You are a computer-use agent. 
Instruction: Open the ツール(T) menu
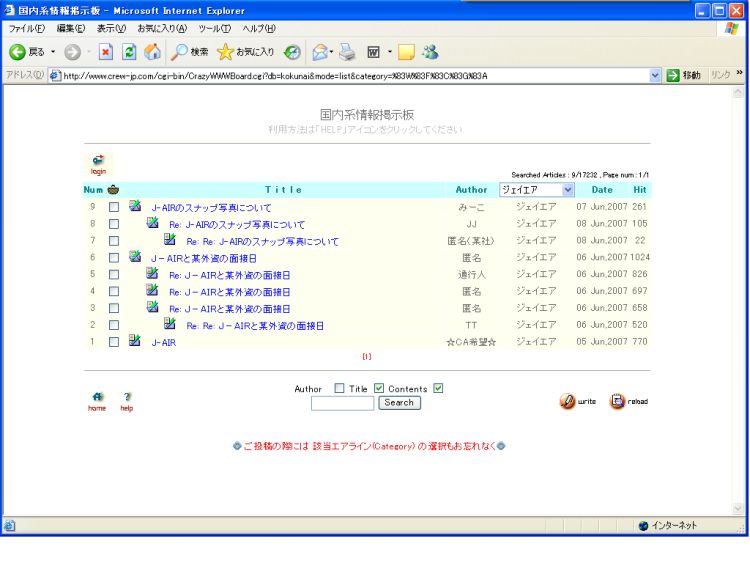click(x=216, y=28)
